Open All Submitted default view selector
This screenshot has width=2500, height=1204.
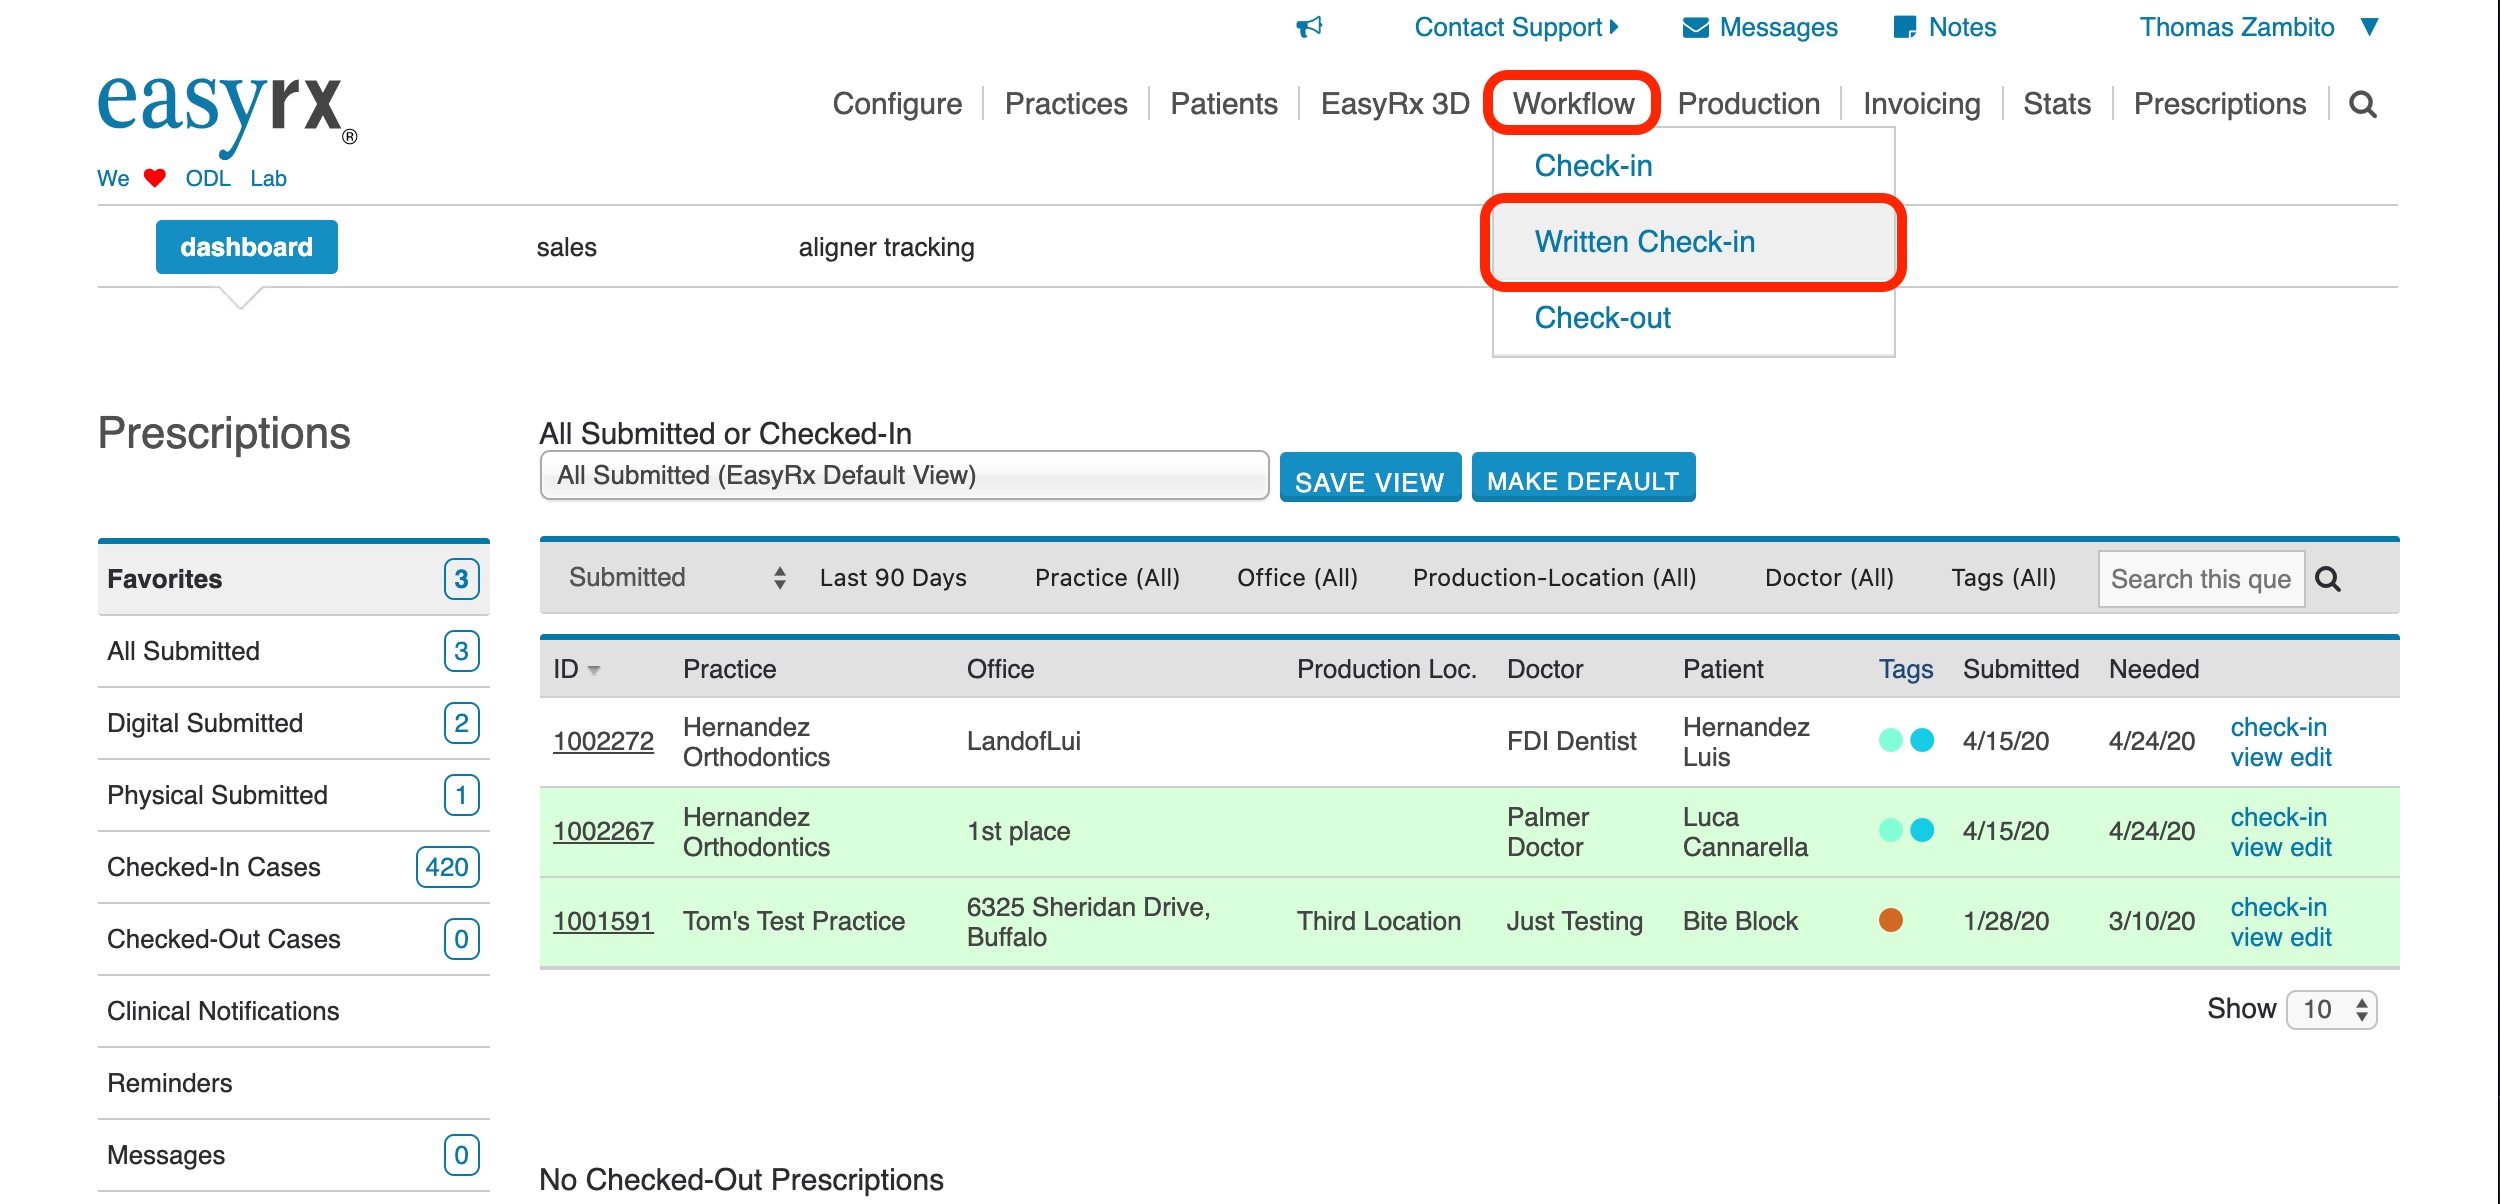904,475
